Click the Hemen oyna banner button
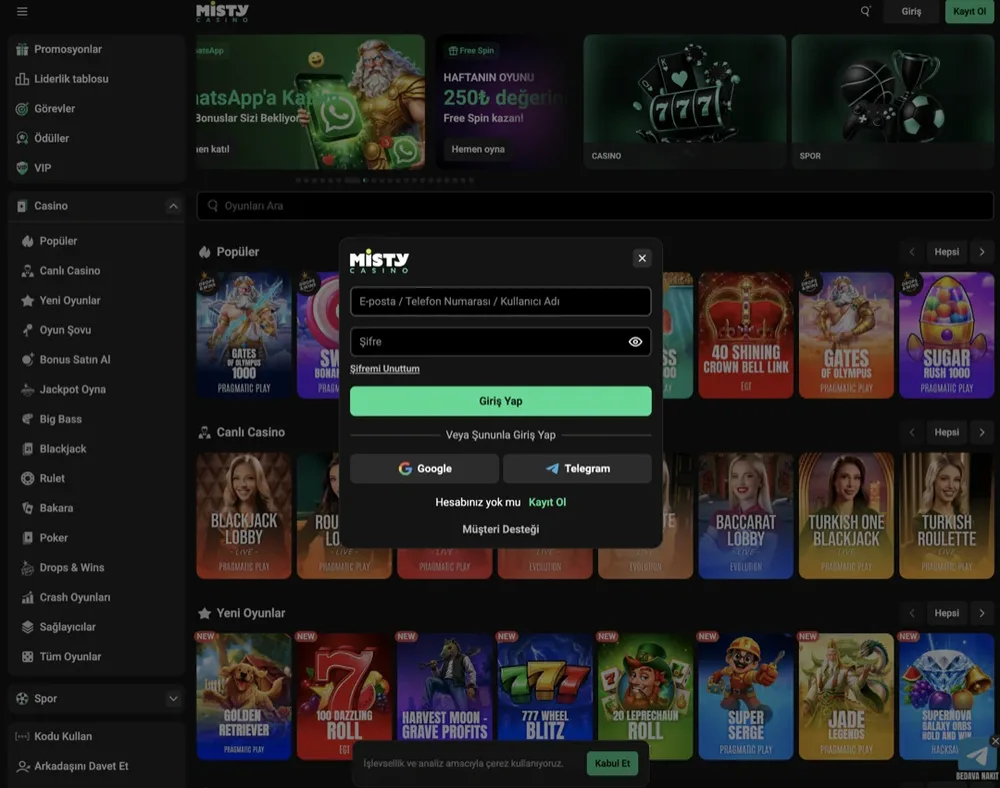Image resolution: width=1000 pixels, height=788 pixels. point(478,149)
